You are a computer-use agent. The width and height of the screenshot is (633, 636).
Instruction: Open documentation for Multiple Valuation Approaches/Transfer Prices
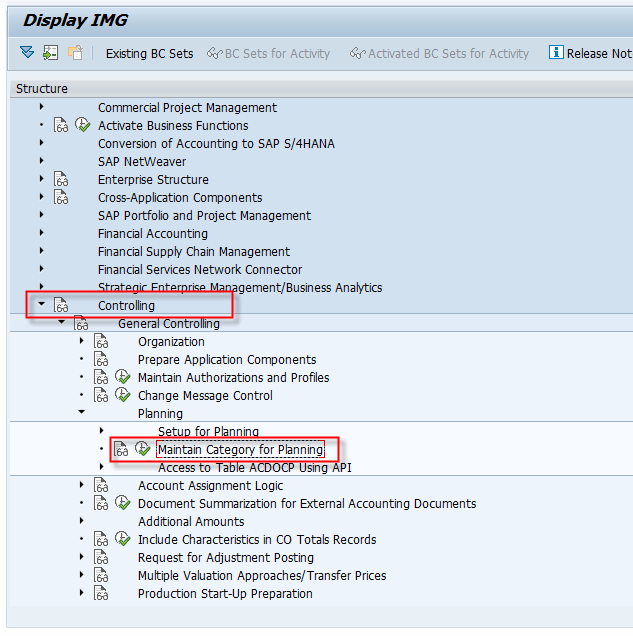pyautogui.click(x=101, y=575)
